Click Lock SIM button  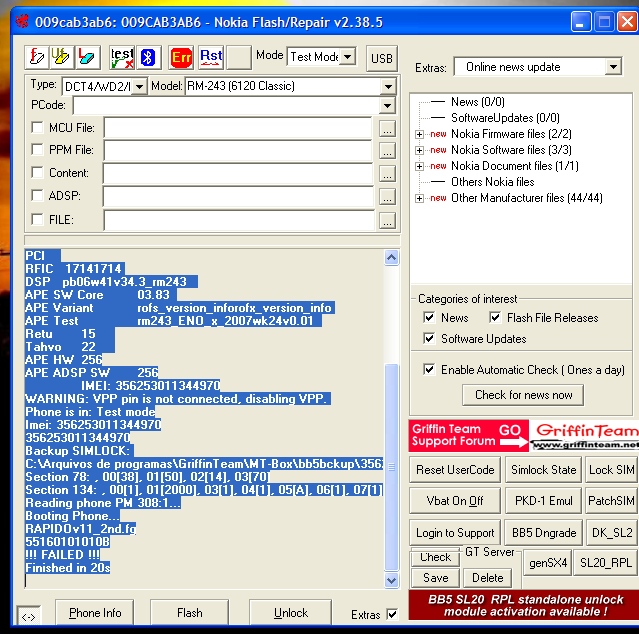(611, 470)
